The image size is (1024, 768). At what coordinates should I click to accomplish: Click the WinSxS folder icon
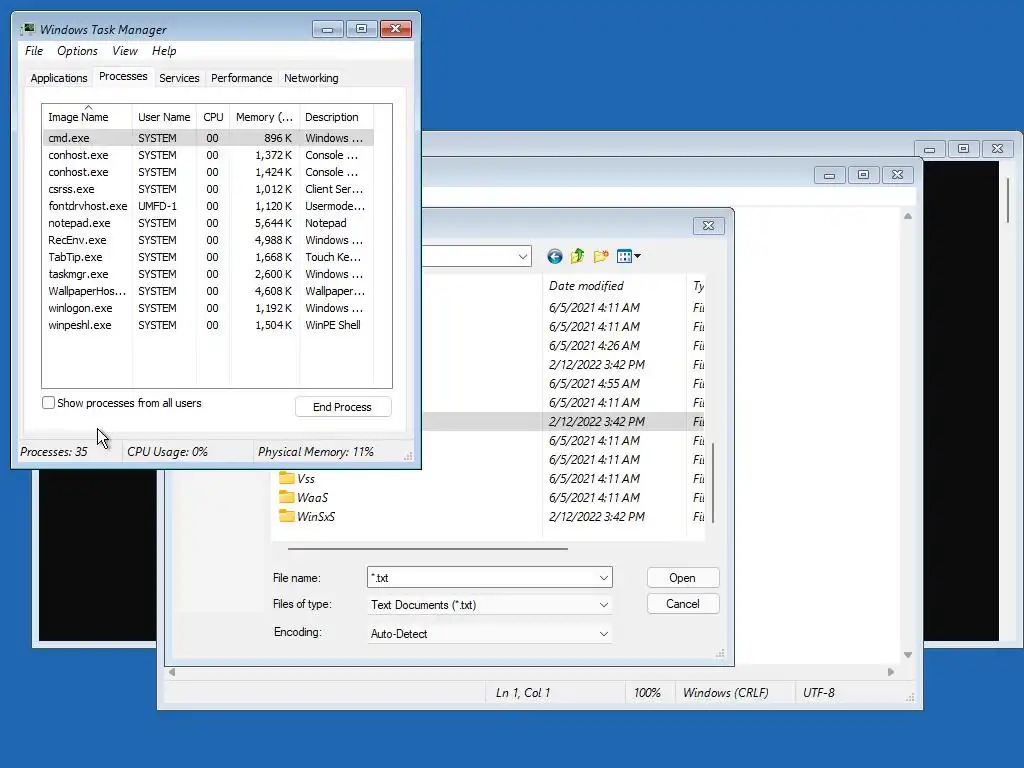pos(286,516)
